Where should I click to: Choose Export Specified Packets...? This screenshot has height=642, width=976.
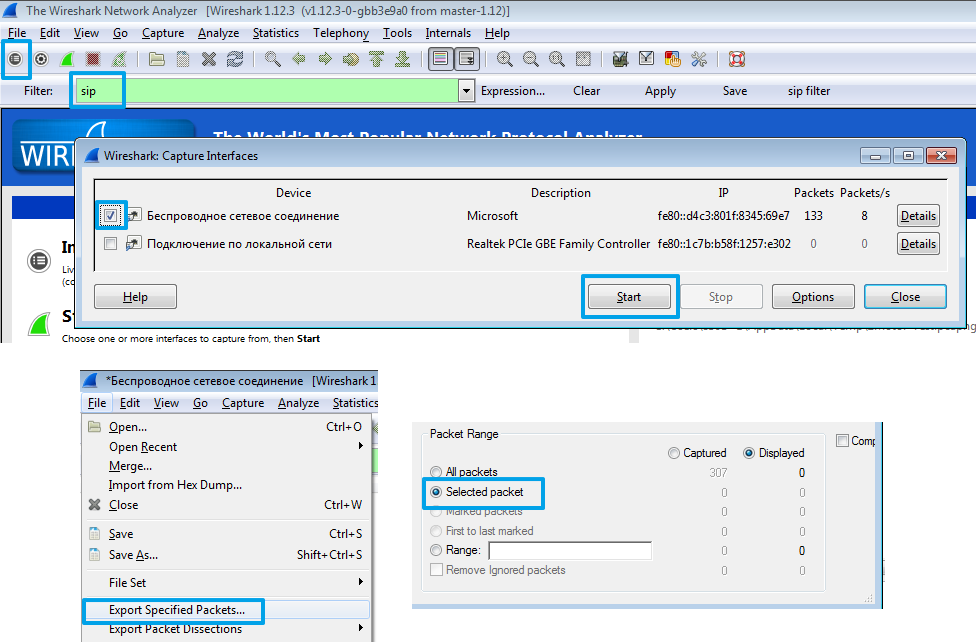pos(227,610)
